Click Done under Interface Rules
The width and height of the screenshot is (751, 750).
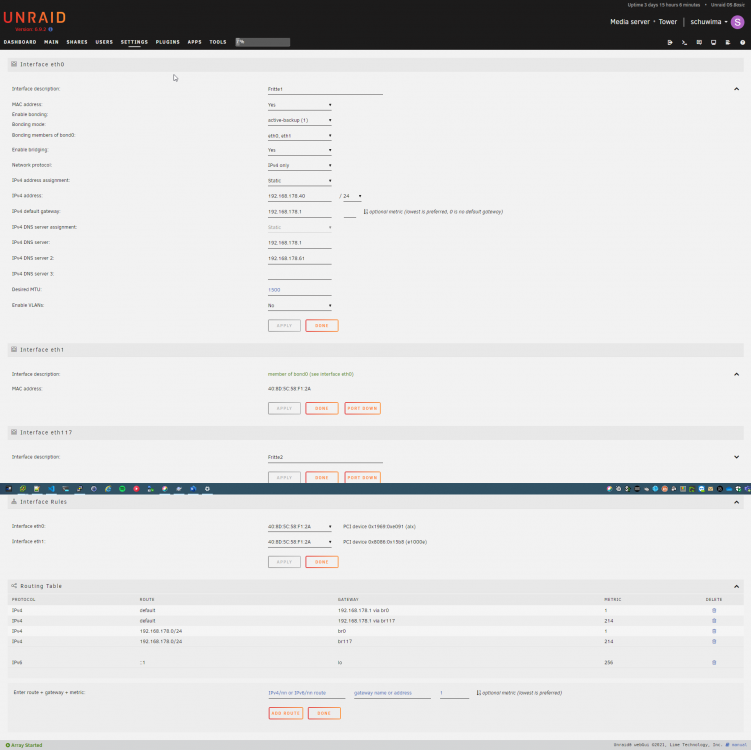(322, 562)
